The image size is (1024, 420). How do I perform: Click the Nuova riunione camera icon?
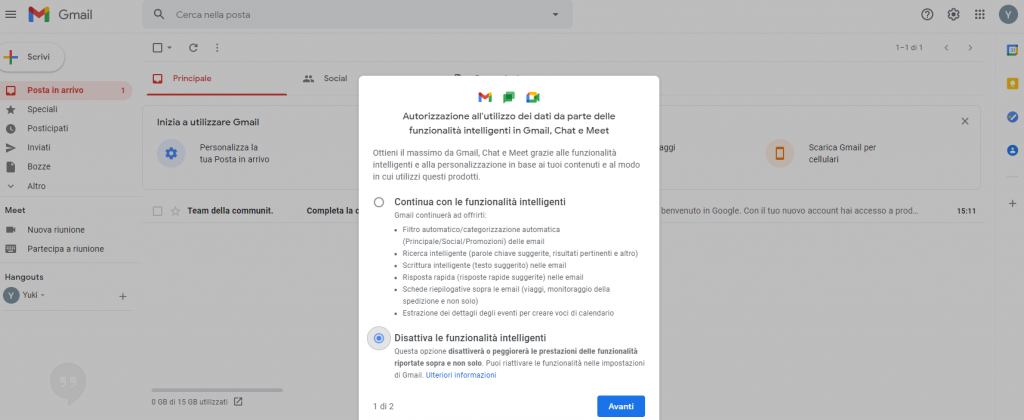pos(10,230)
